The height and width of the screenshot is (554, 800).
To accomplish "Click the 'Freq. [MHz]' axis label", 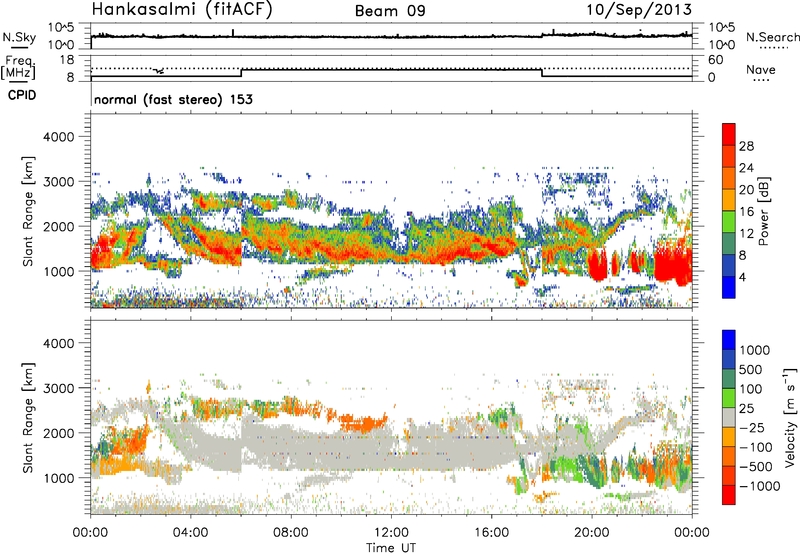I will (19, 68).
